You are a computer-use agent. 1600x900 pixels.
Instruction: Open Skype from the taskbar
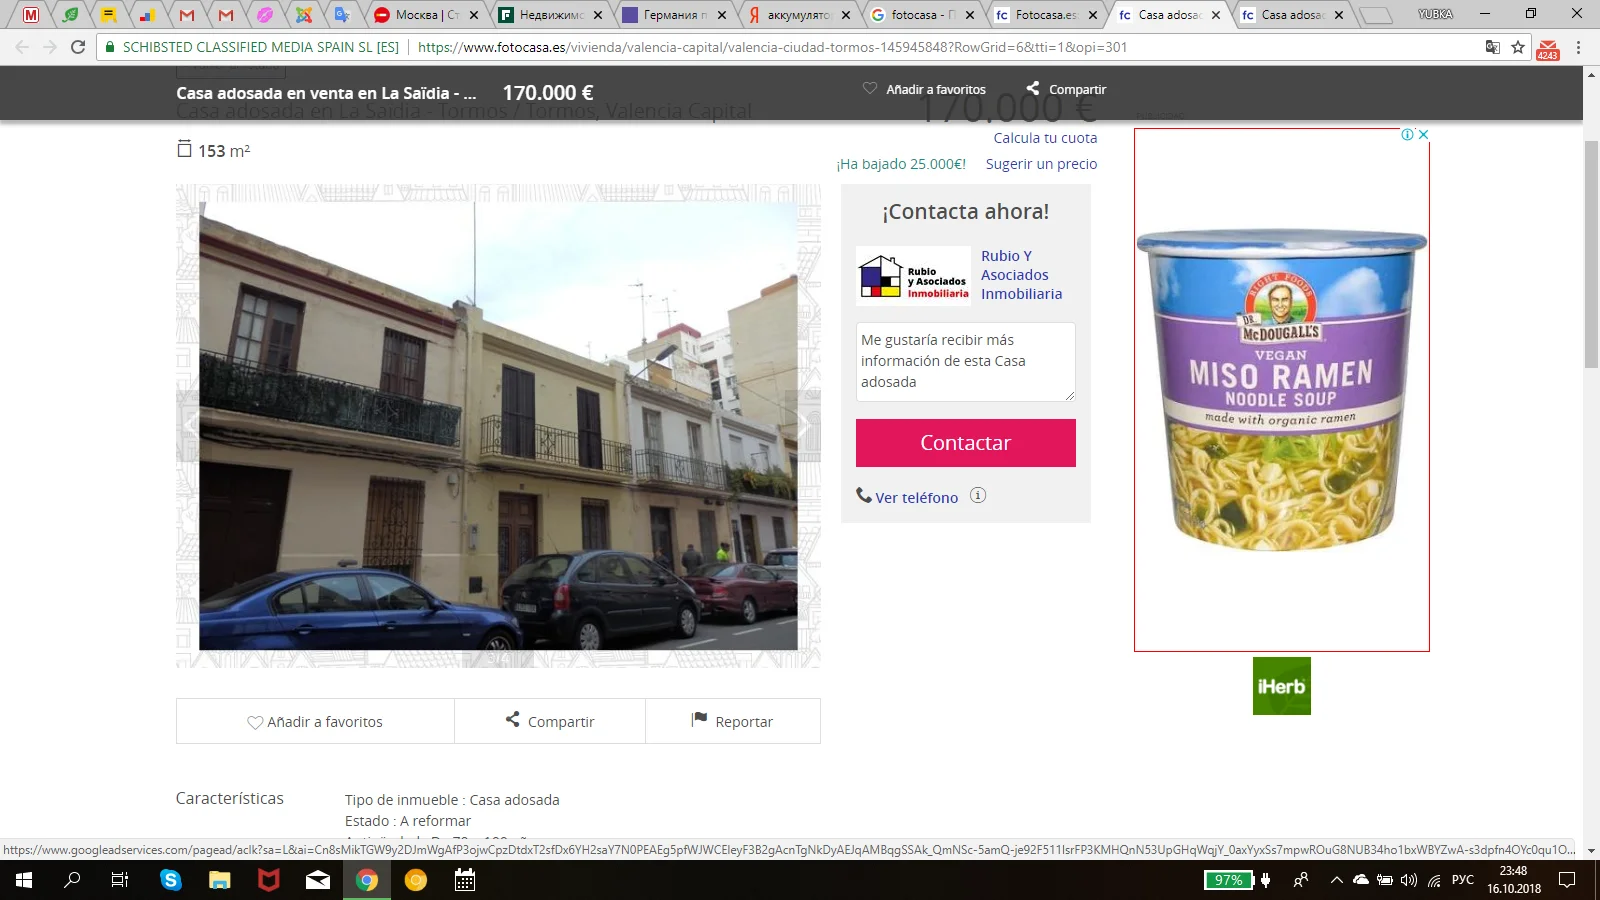tap(171, 880)
